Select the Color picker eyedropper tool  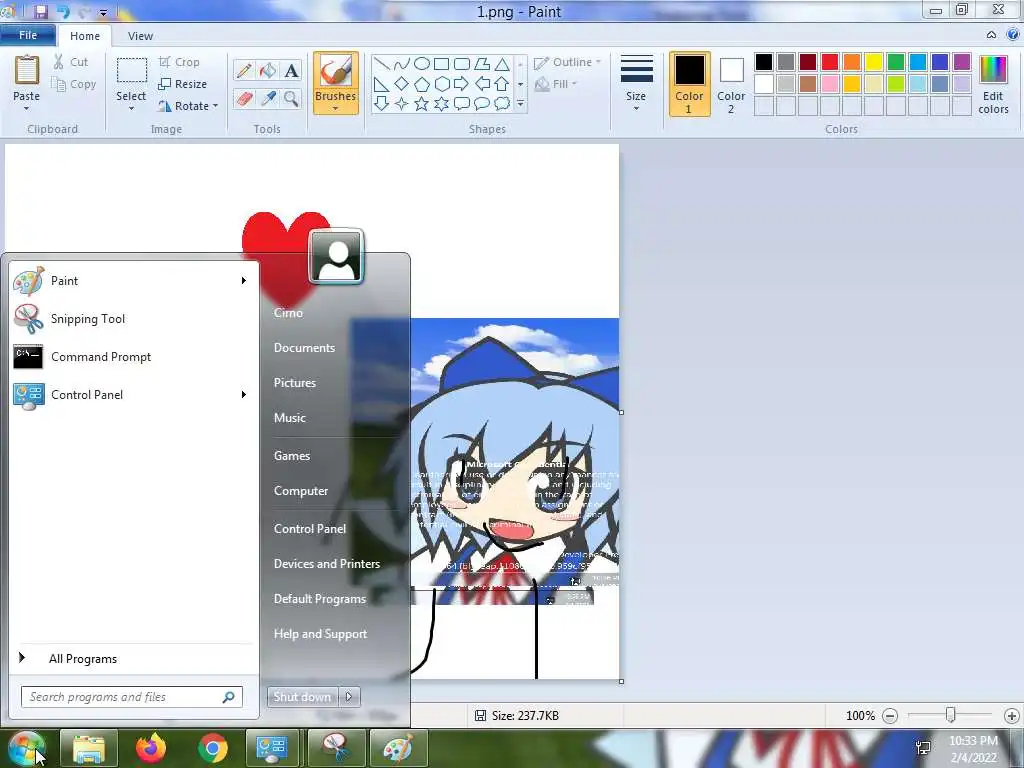(x=268, y=99)
